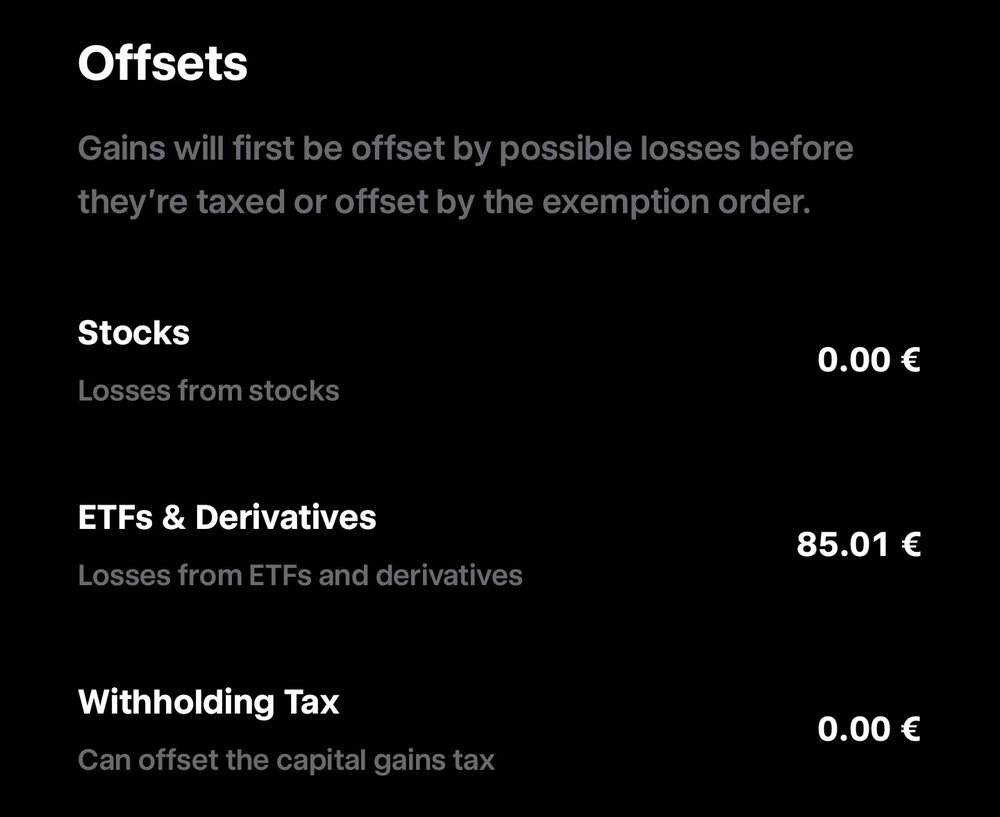Click the Offsets heading

click(162, 65)
